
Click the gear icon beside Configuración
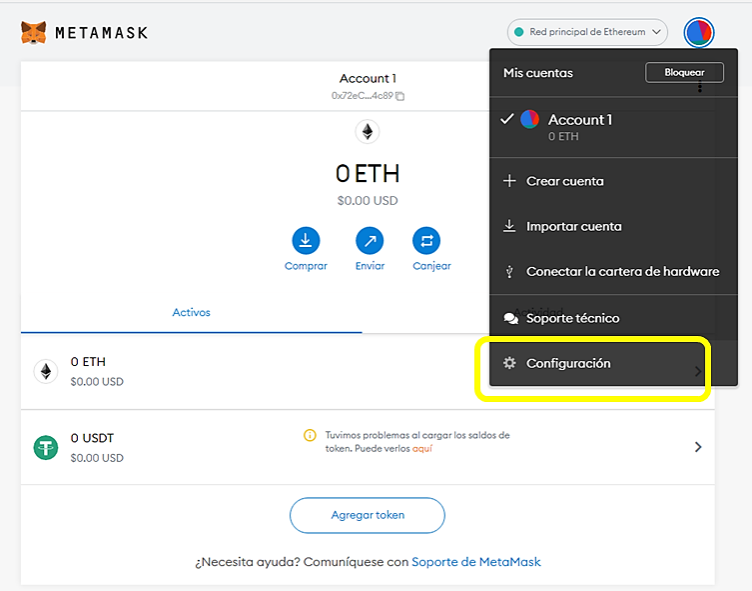(x=509, y=363)
